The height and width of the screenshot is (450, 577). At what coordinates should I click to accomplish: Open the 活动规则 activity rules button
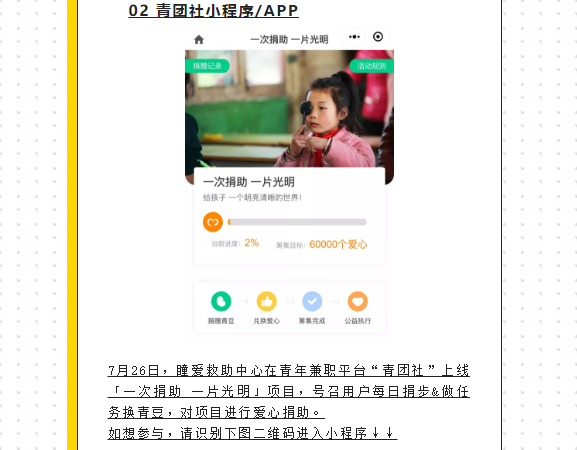(x=372, y=66)
